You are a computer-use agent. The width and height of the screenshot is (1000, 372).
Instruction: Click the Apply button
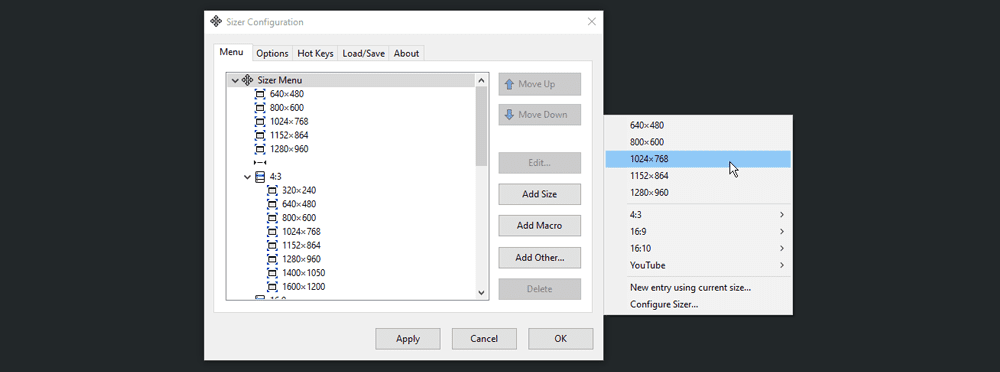(408, 339)
